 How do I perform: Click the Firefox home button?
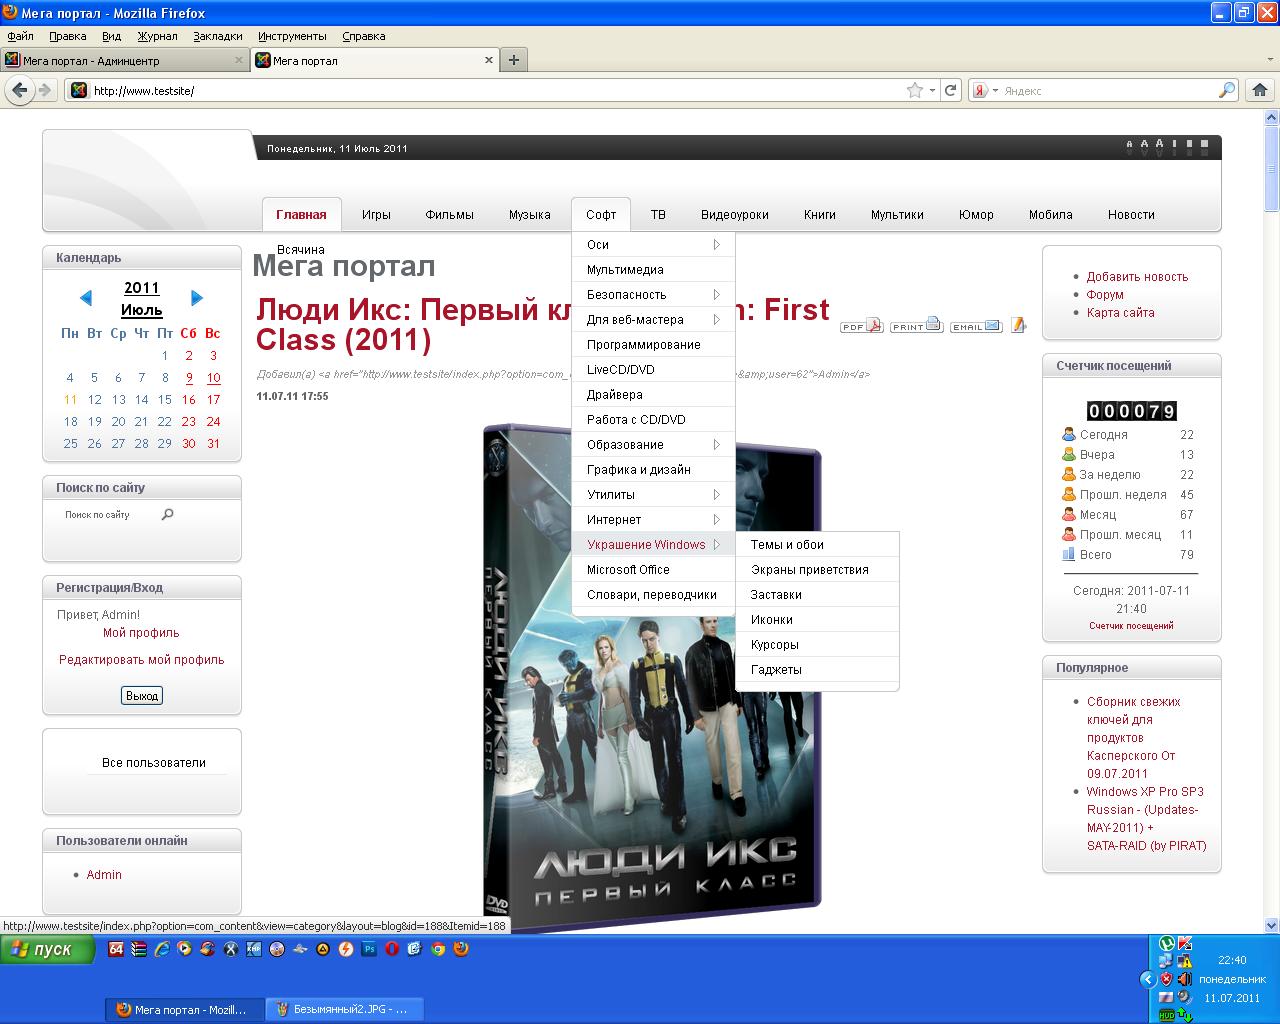pos(1259,90)
